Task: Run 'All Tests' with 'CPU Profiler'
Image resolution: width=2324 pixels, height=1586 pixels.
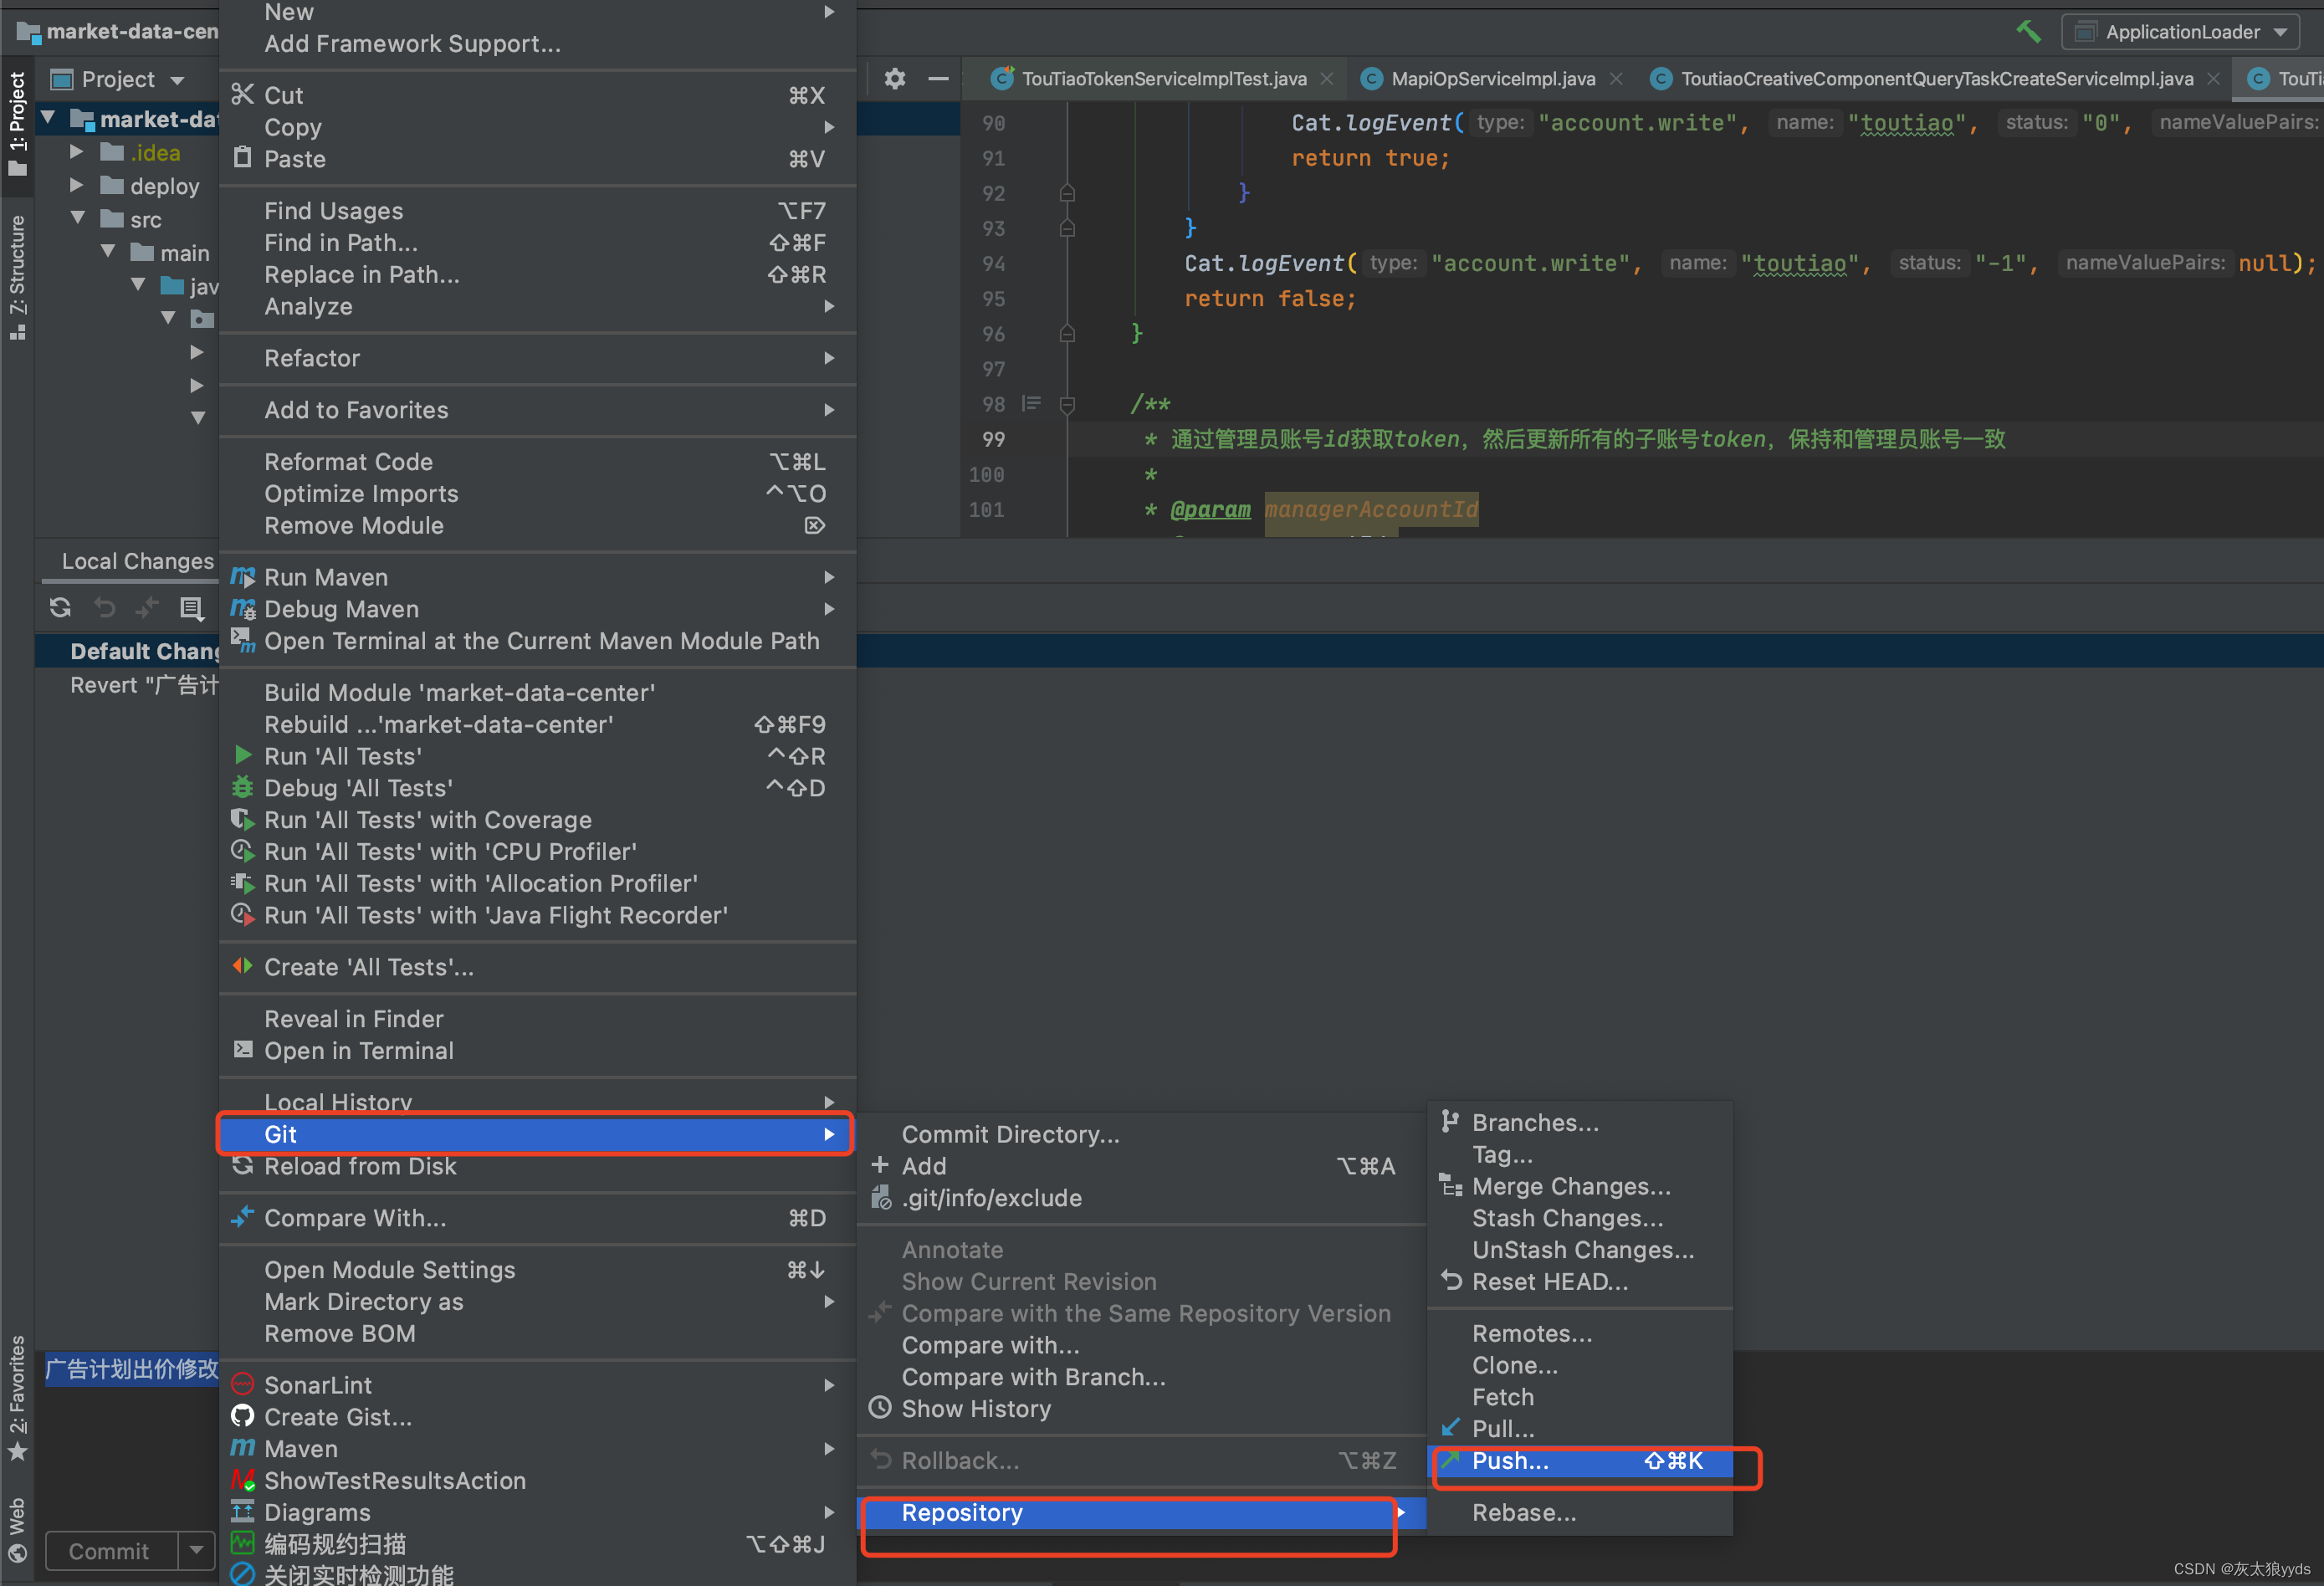Action: pos(537,852)
